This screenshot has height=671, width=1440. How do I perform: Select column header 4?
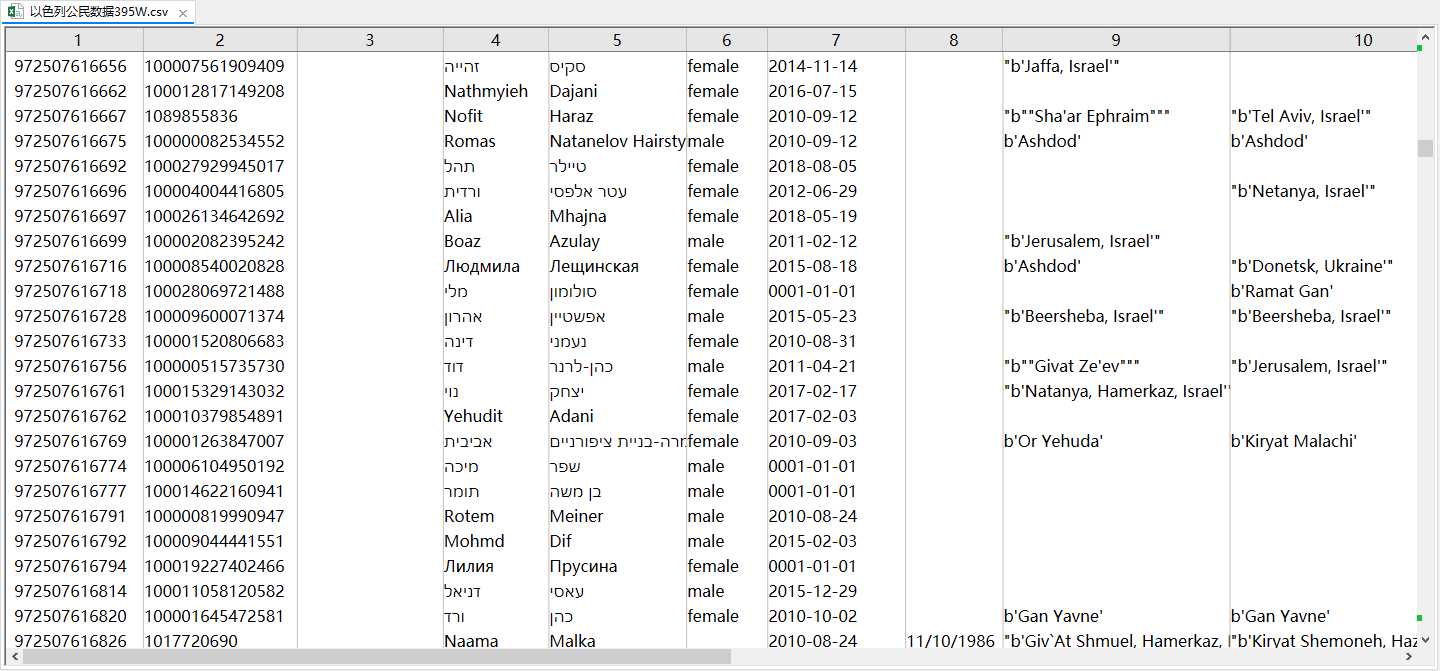(495, 40)
